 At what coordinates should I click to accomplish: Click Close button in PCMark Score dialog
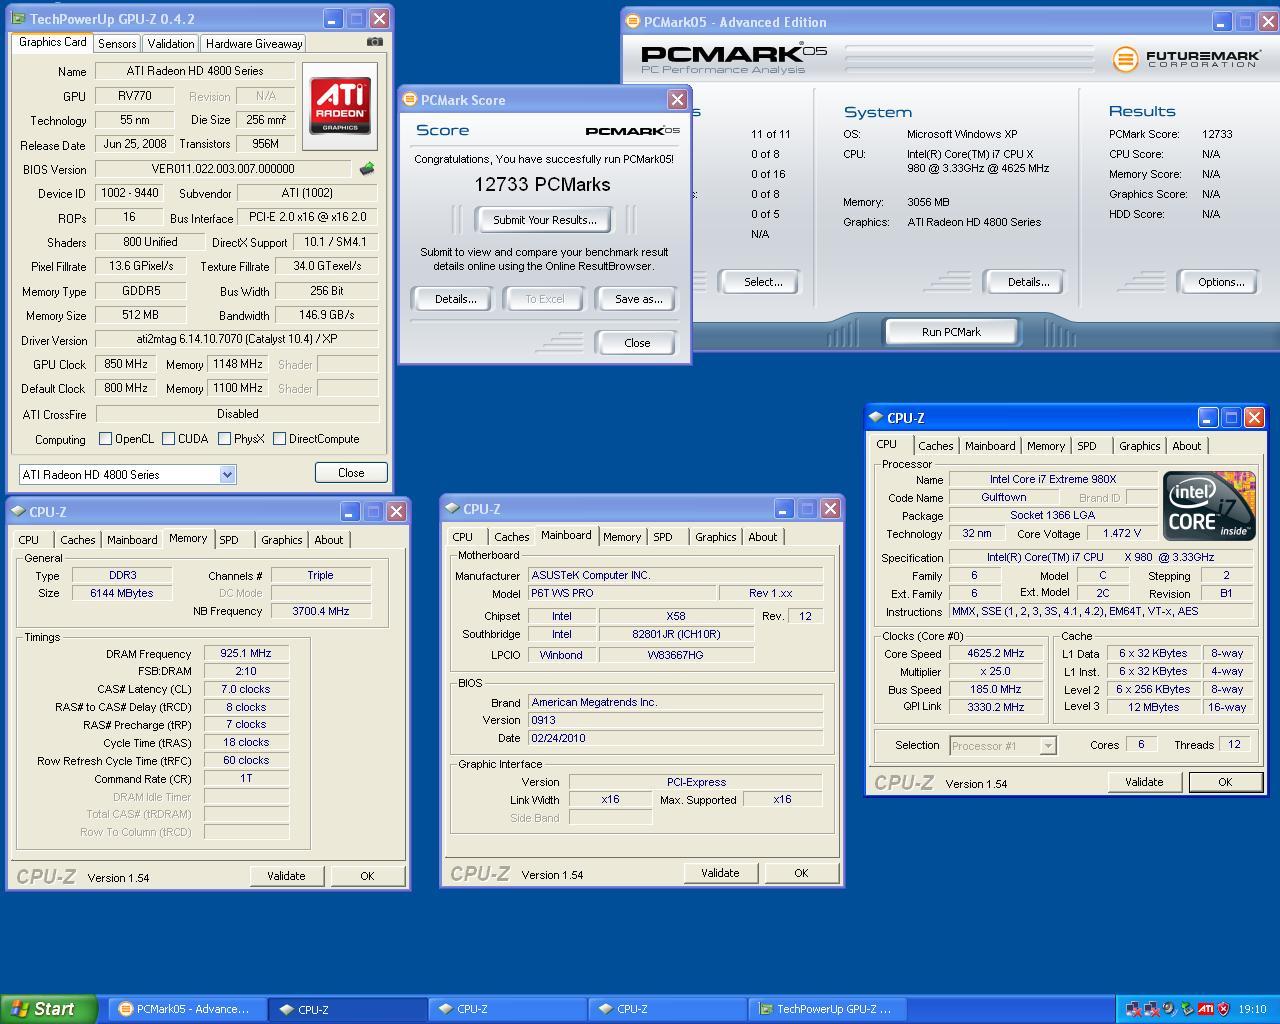pos(637,343)
